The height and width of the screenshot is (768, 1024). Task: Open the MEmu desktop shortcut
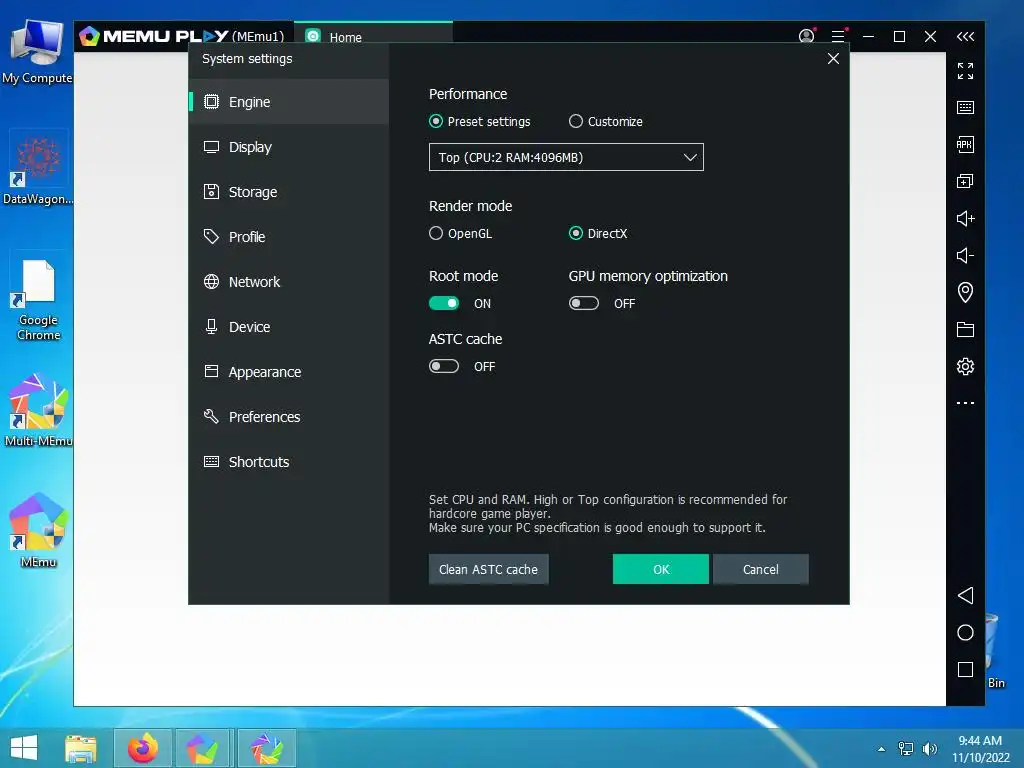[38, 530]
